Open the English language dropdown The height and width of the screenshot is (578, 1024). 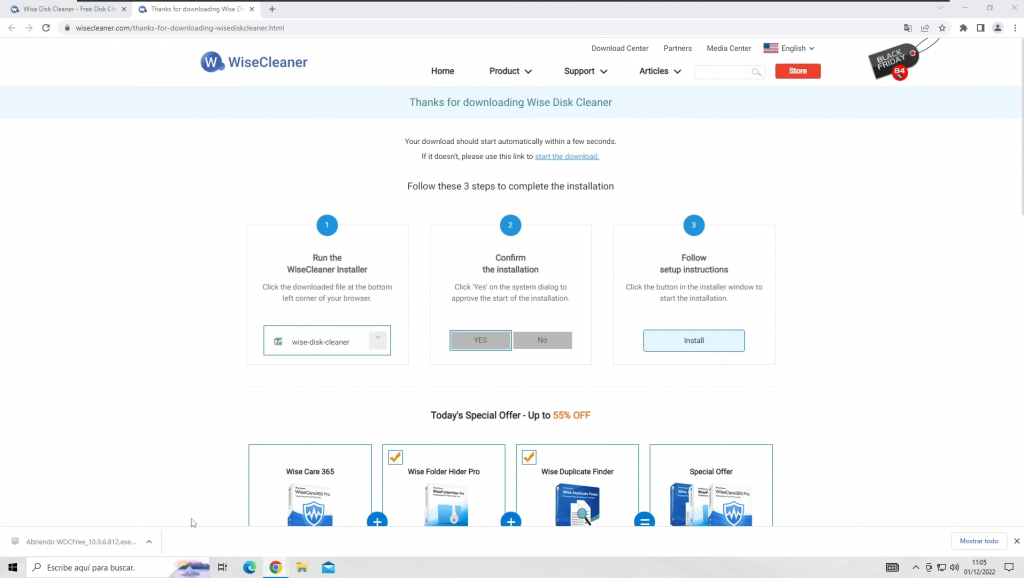tap(789, 48)
